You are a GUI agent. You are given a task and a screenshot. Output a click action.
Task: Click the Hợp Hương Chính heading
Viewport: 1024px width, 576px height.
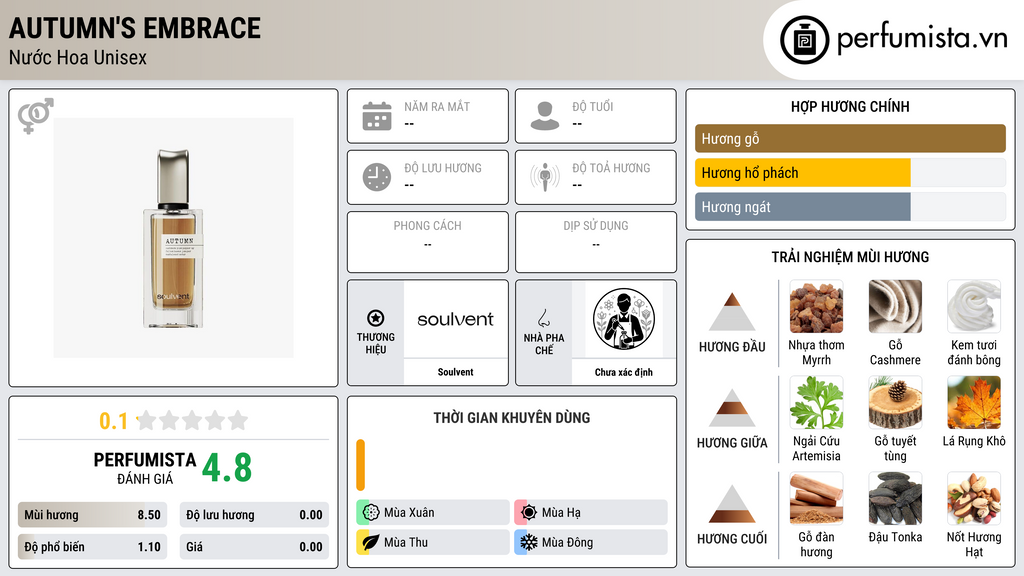tap(850, 106)
